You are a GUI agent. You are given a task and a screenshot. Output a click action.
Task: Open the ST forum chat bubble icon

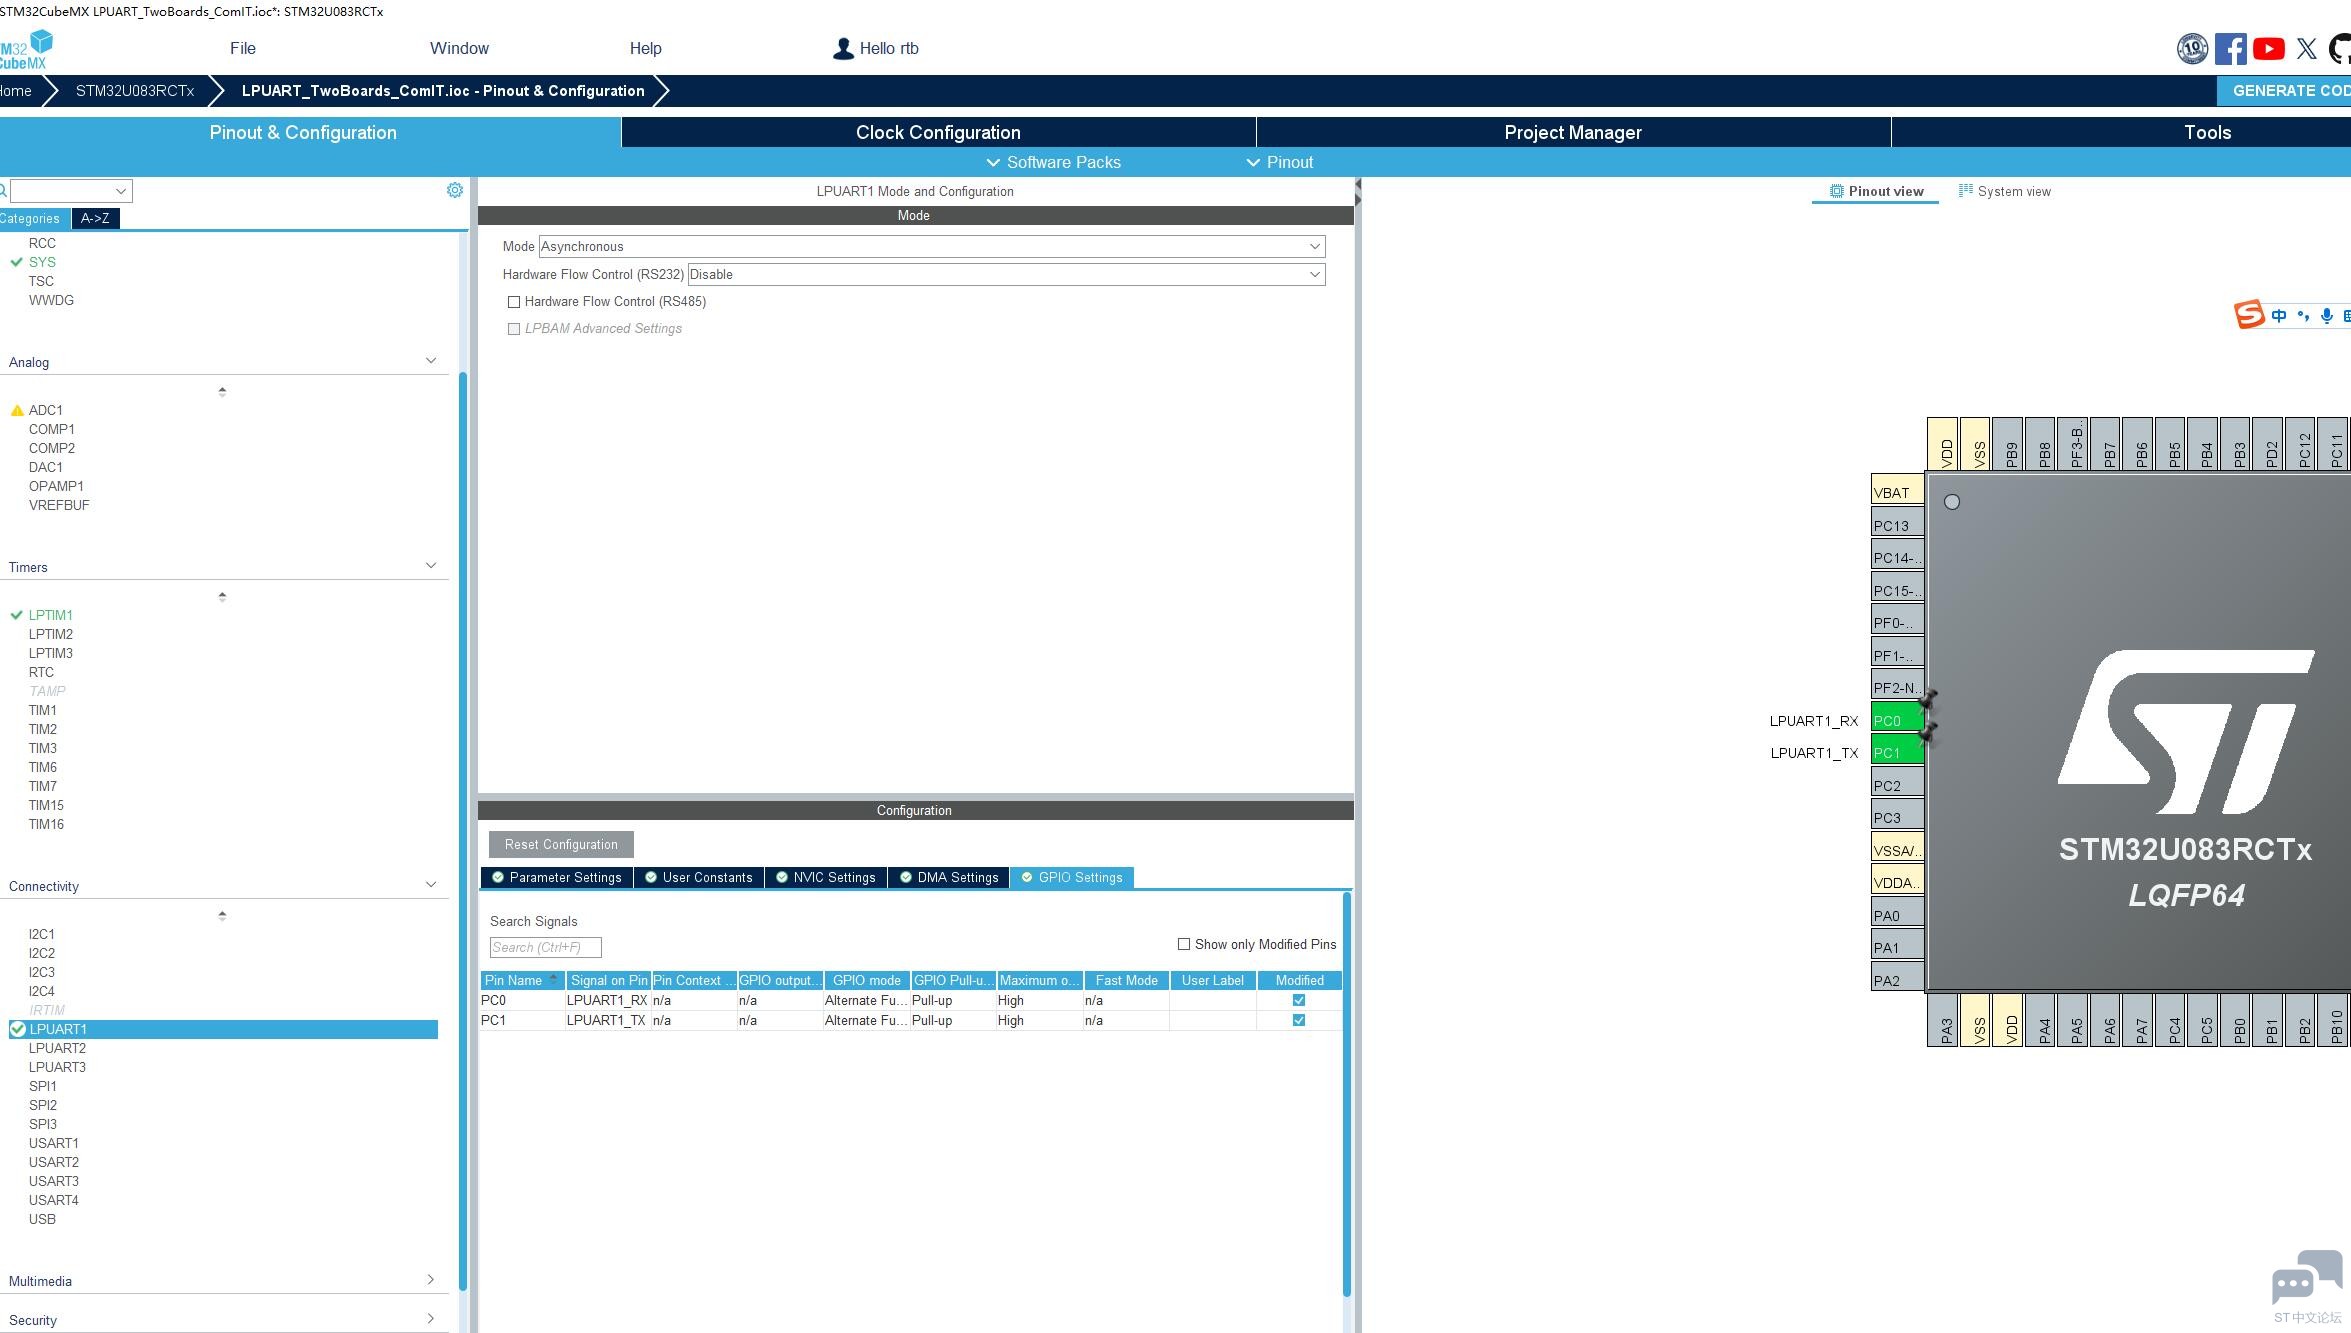[x=2307, y=1278]
